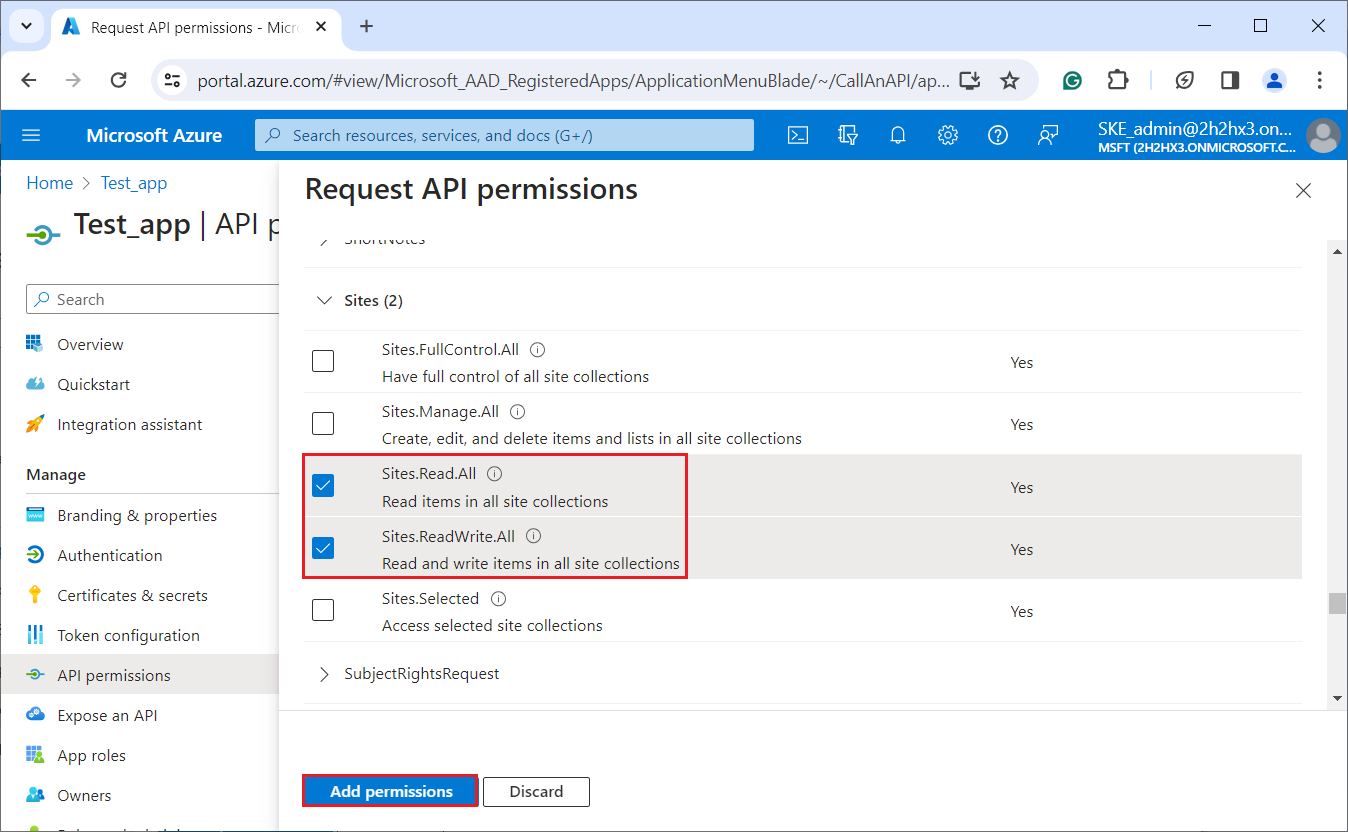Click info icon next to Sites.Read.All
Screen dimensions: 1348x832
tap(494, 474)
